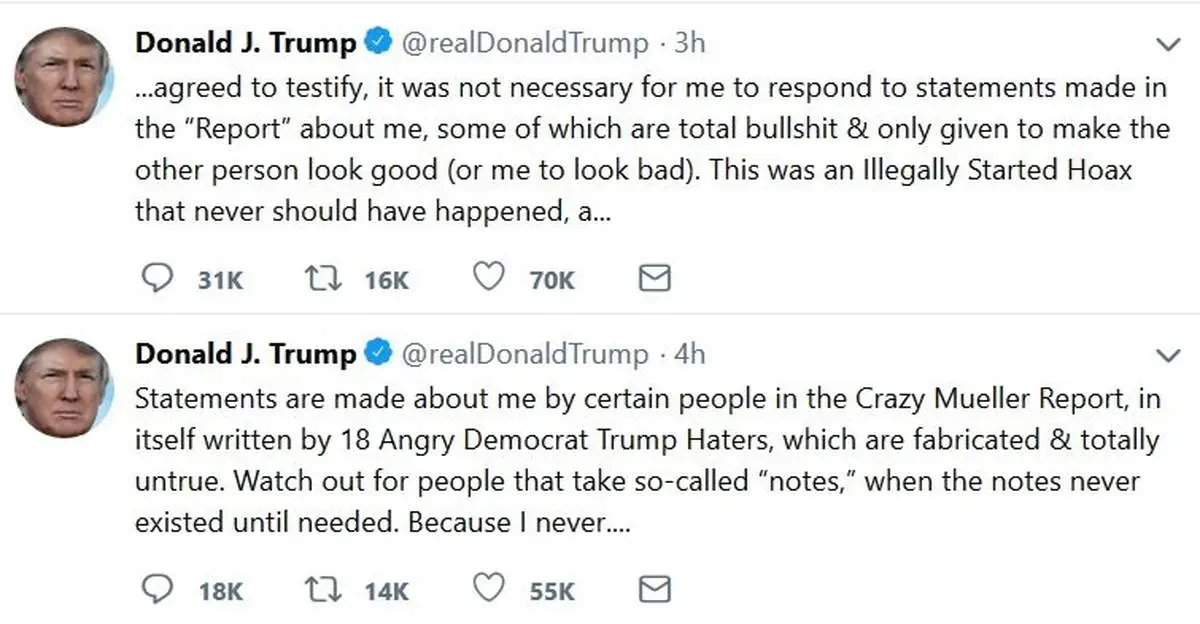Like the 4h Mueller Report tweet
The image size is (1200, 624).
[x=487, y=590]
